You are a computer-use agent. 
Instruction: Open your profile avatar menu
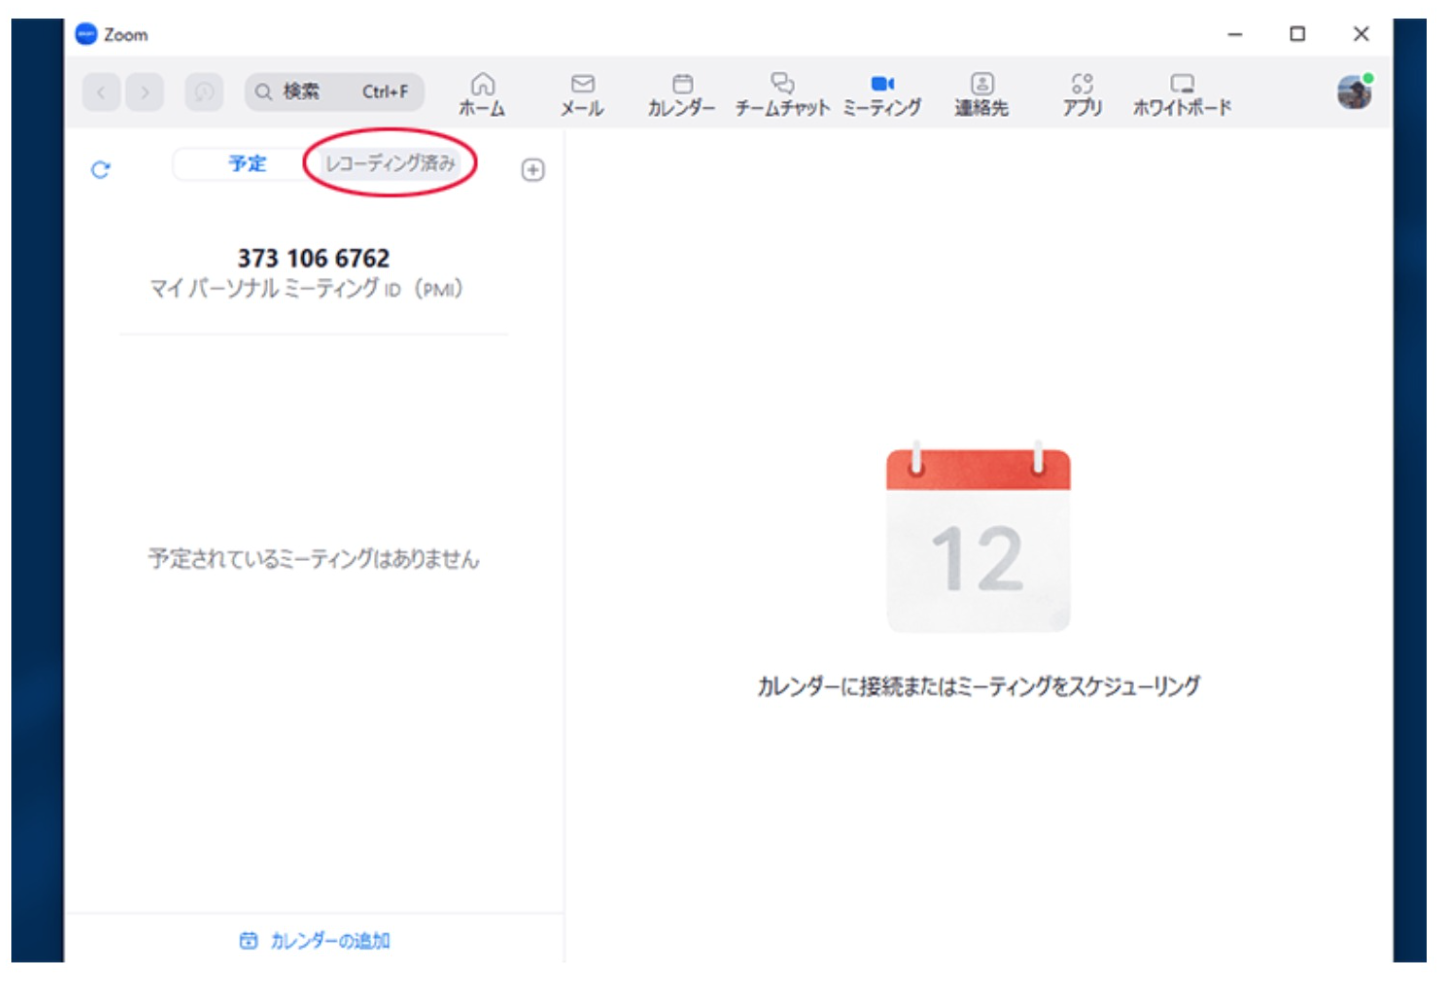[1355, 92]
